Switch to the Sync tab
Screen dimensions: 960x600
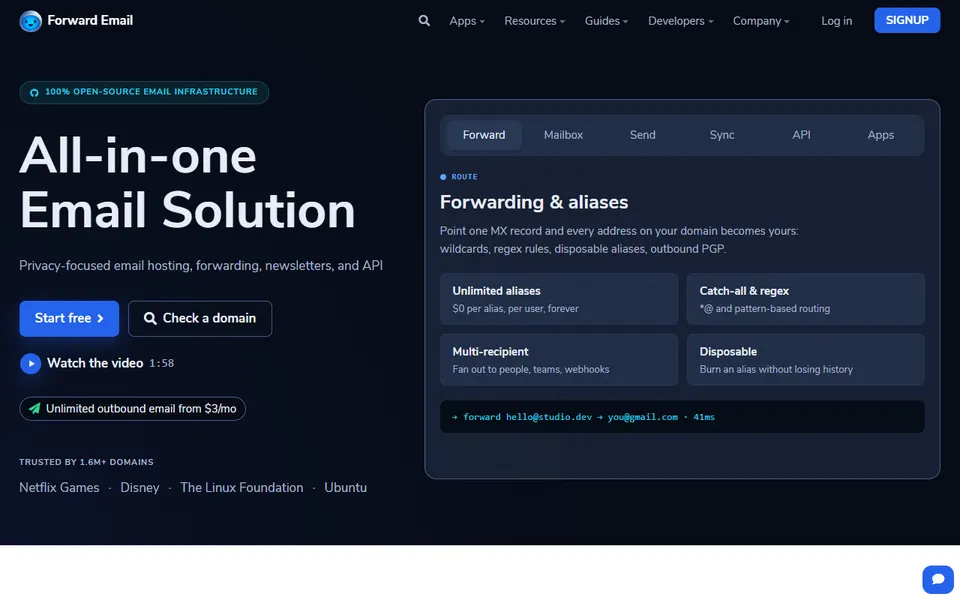tap(722, 135)
